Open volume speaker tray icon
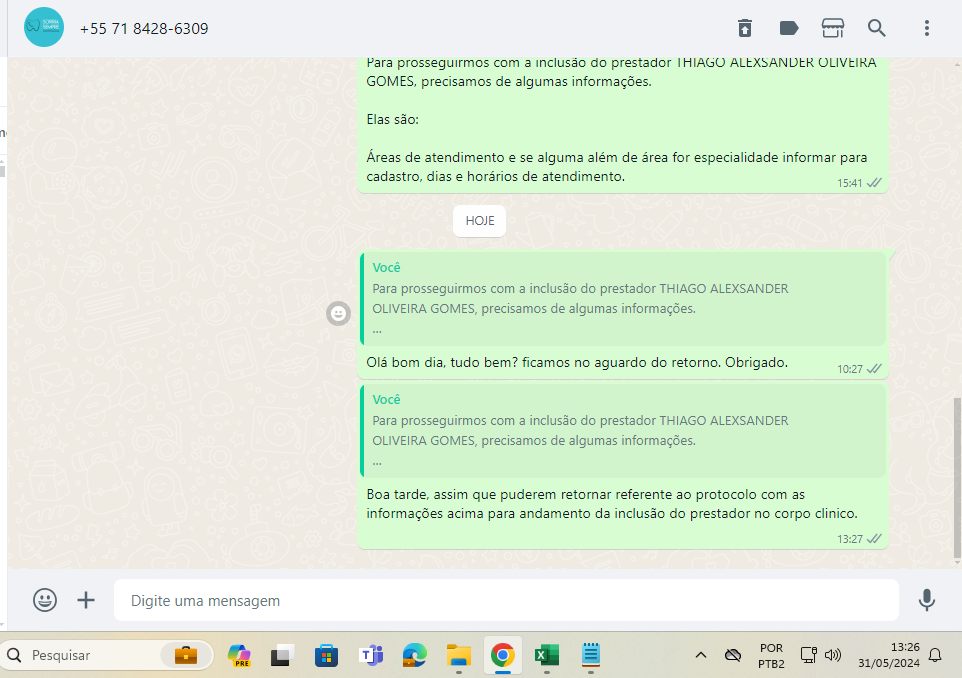Viewport: 962px width, 678px height. [833, 655]
